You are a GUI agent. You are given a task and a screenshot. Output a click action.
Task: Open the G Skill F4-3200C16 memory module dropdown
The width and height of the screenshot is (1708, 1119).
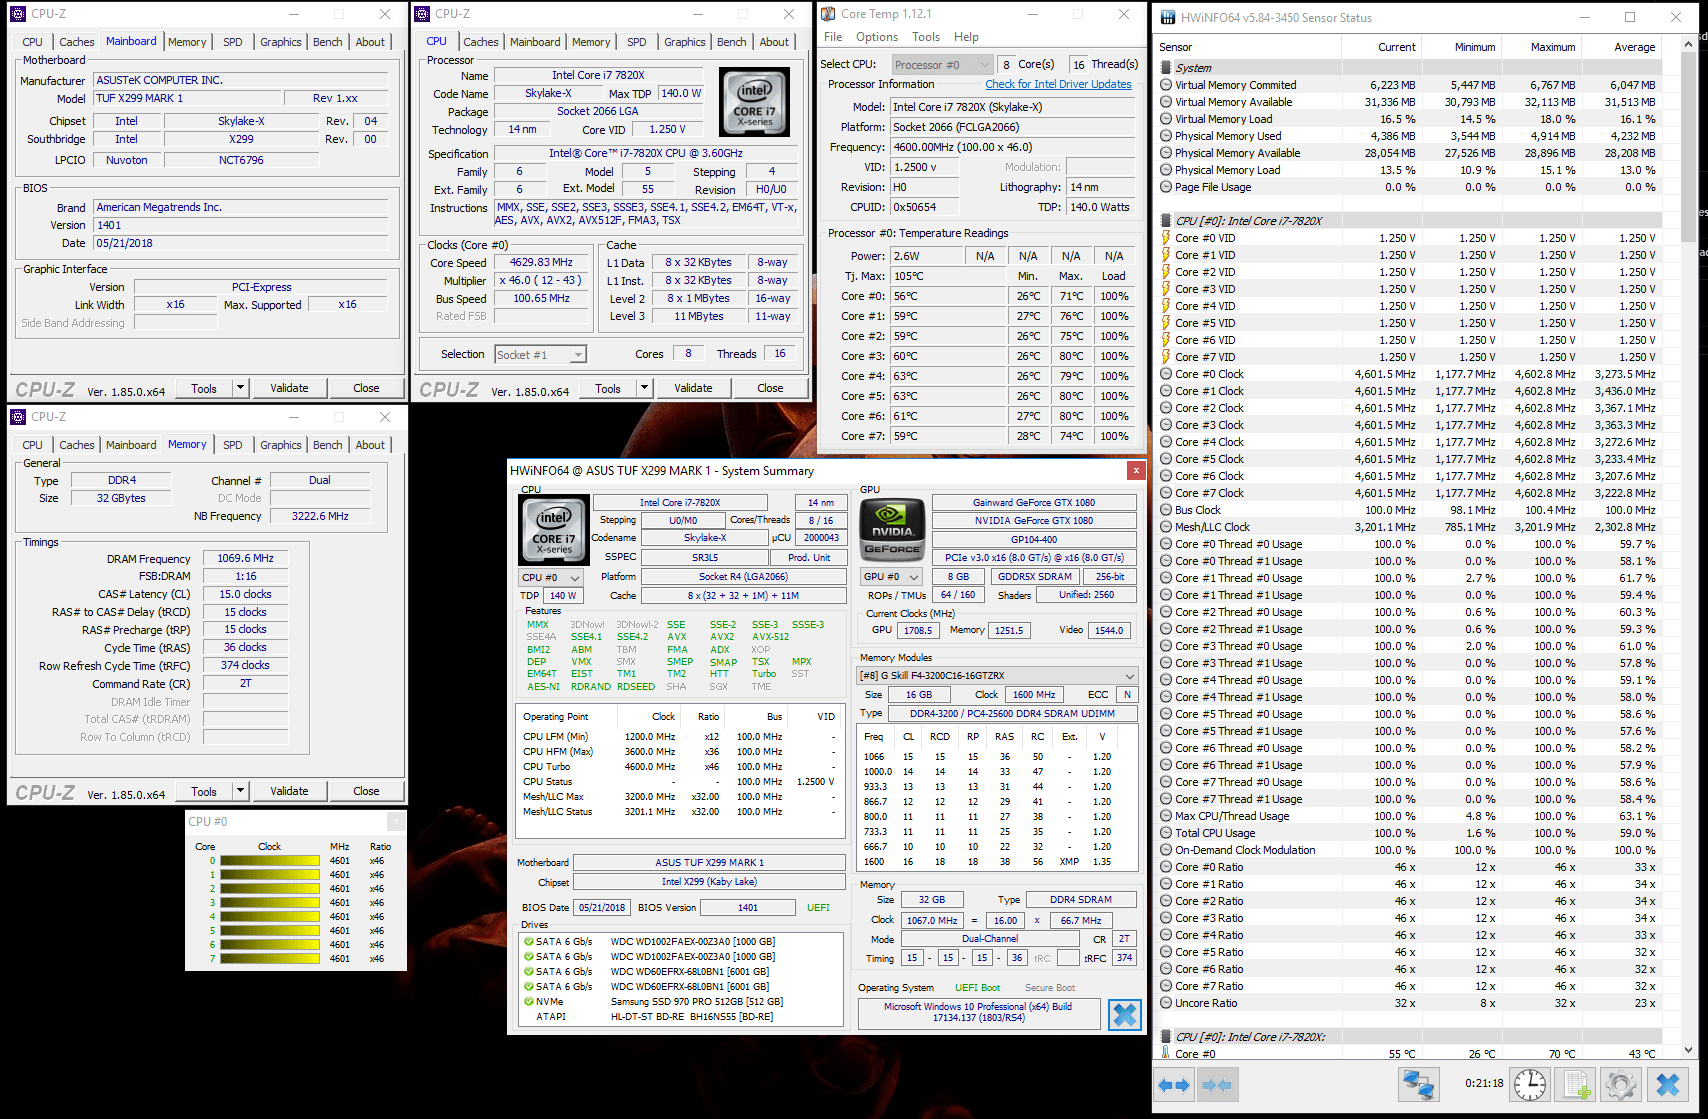(998, 676)
